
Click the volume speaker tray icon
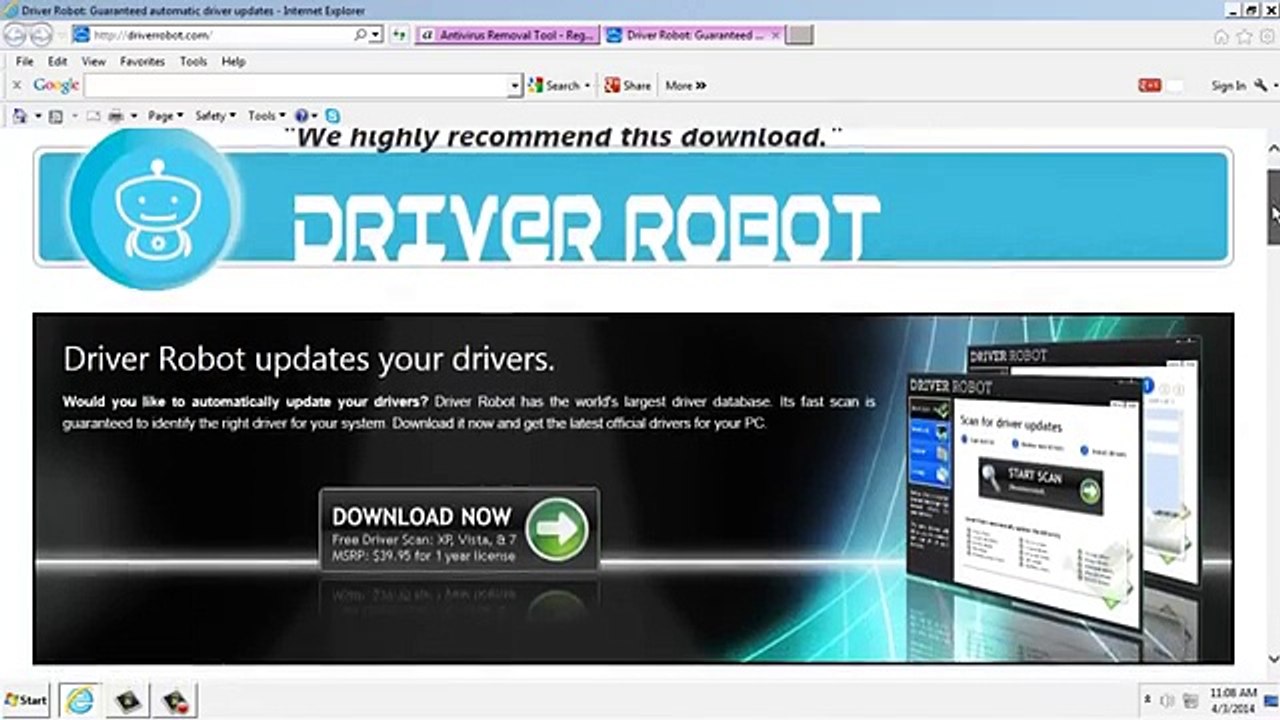1168,701
